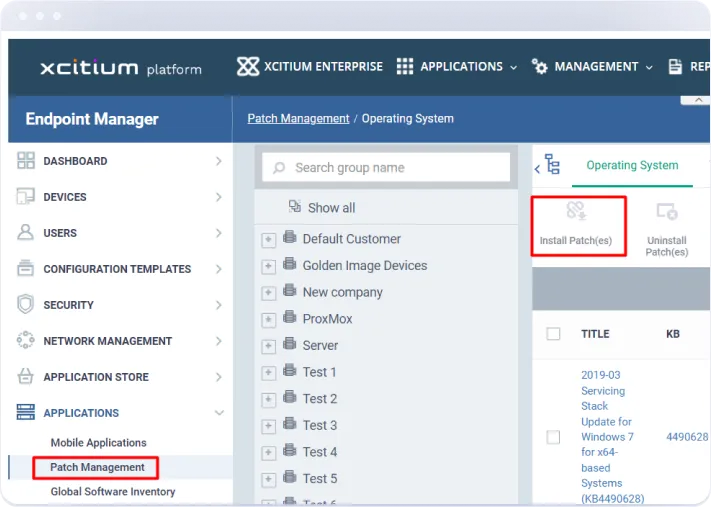Open Patch Management in the sidebar

click(97, 467)
